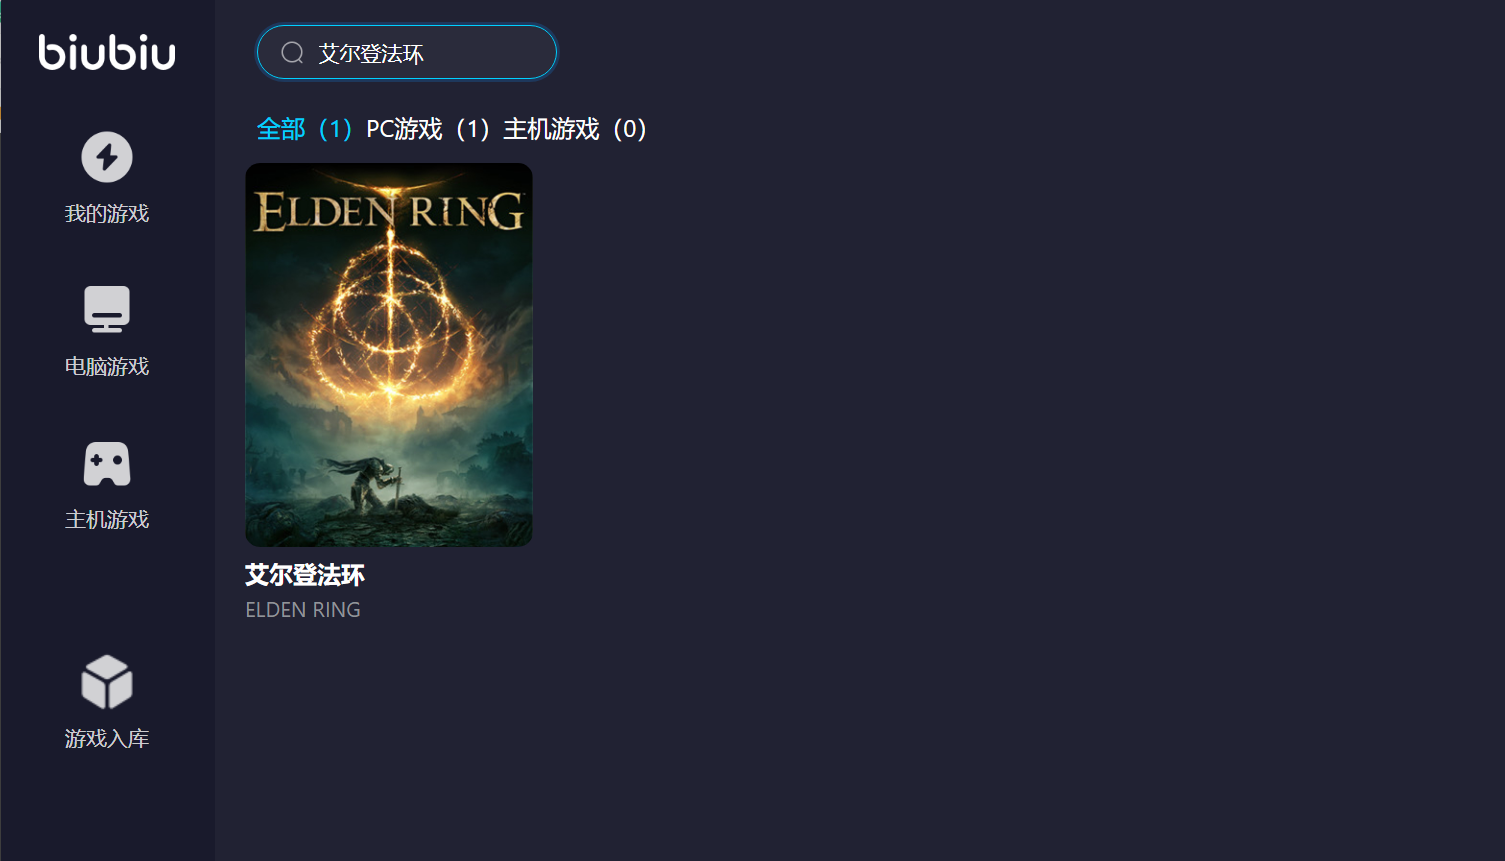
Task: Focus the search field containing 艾尔登法环
Action: click(407, 52)
